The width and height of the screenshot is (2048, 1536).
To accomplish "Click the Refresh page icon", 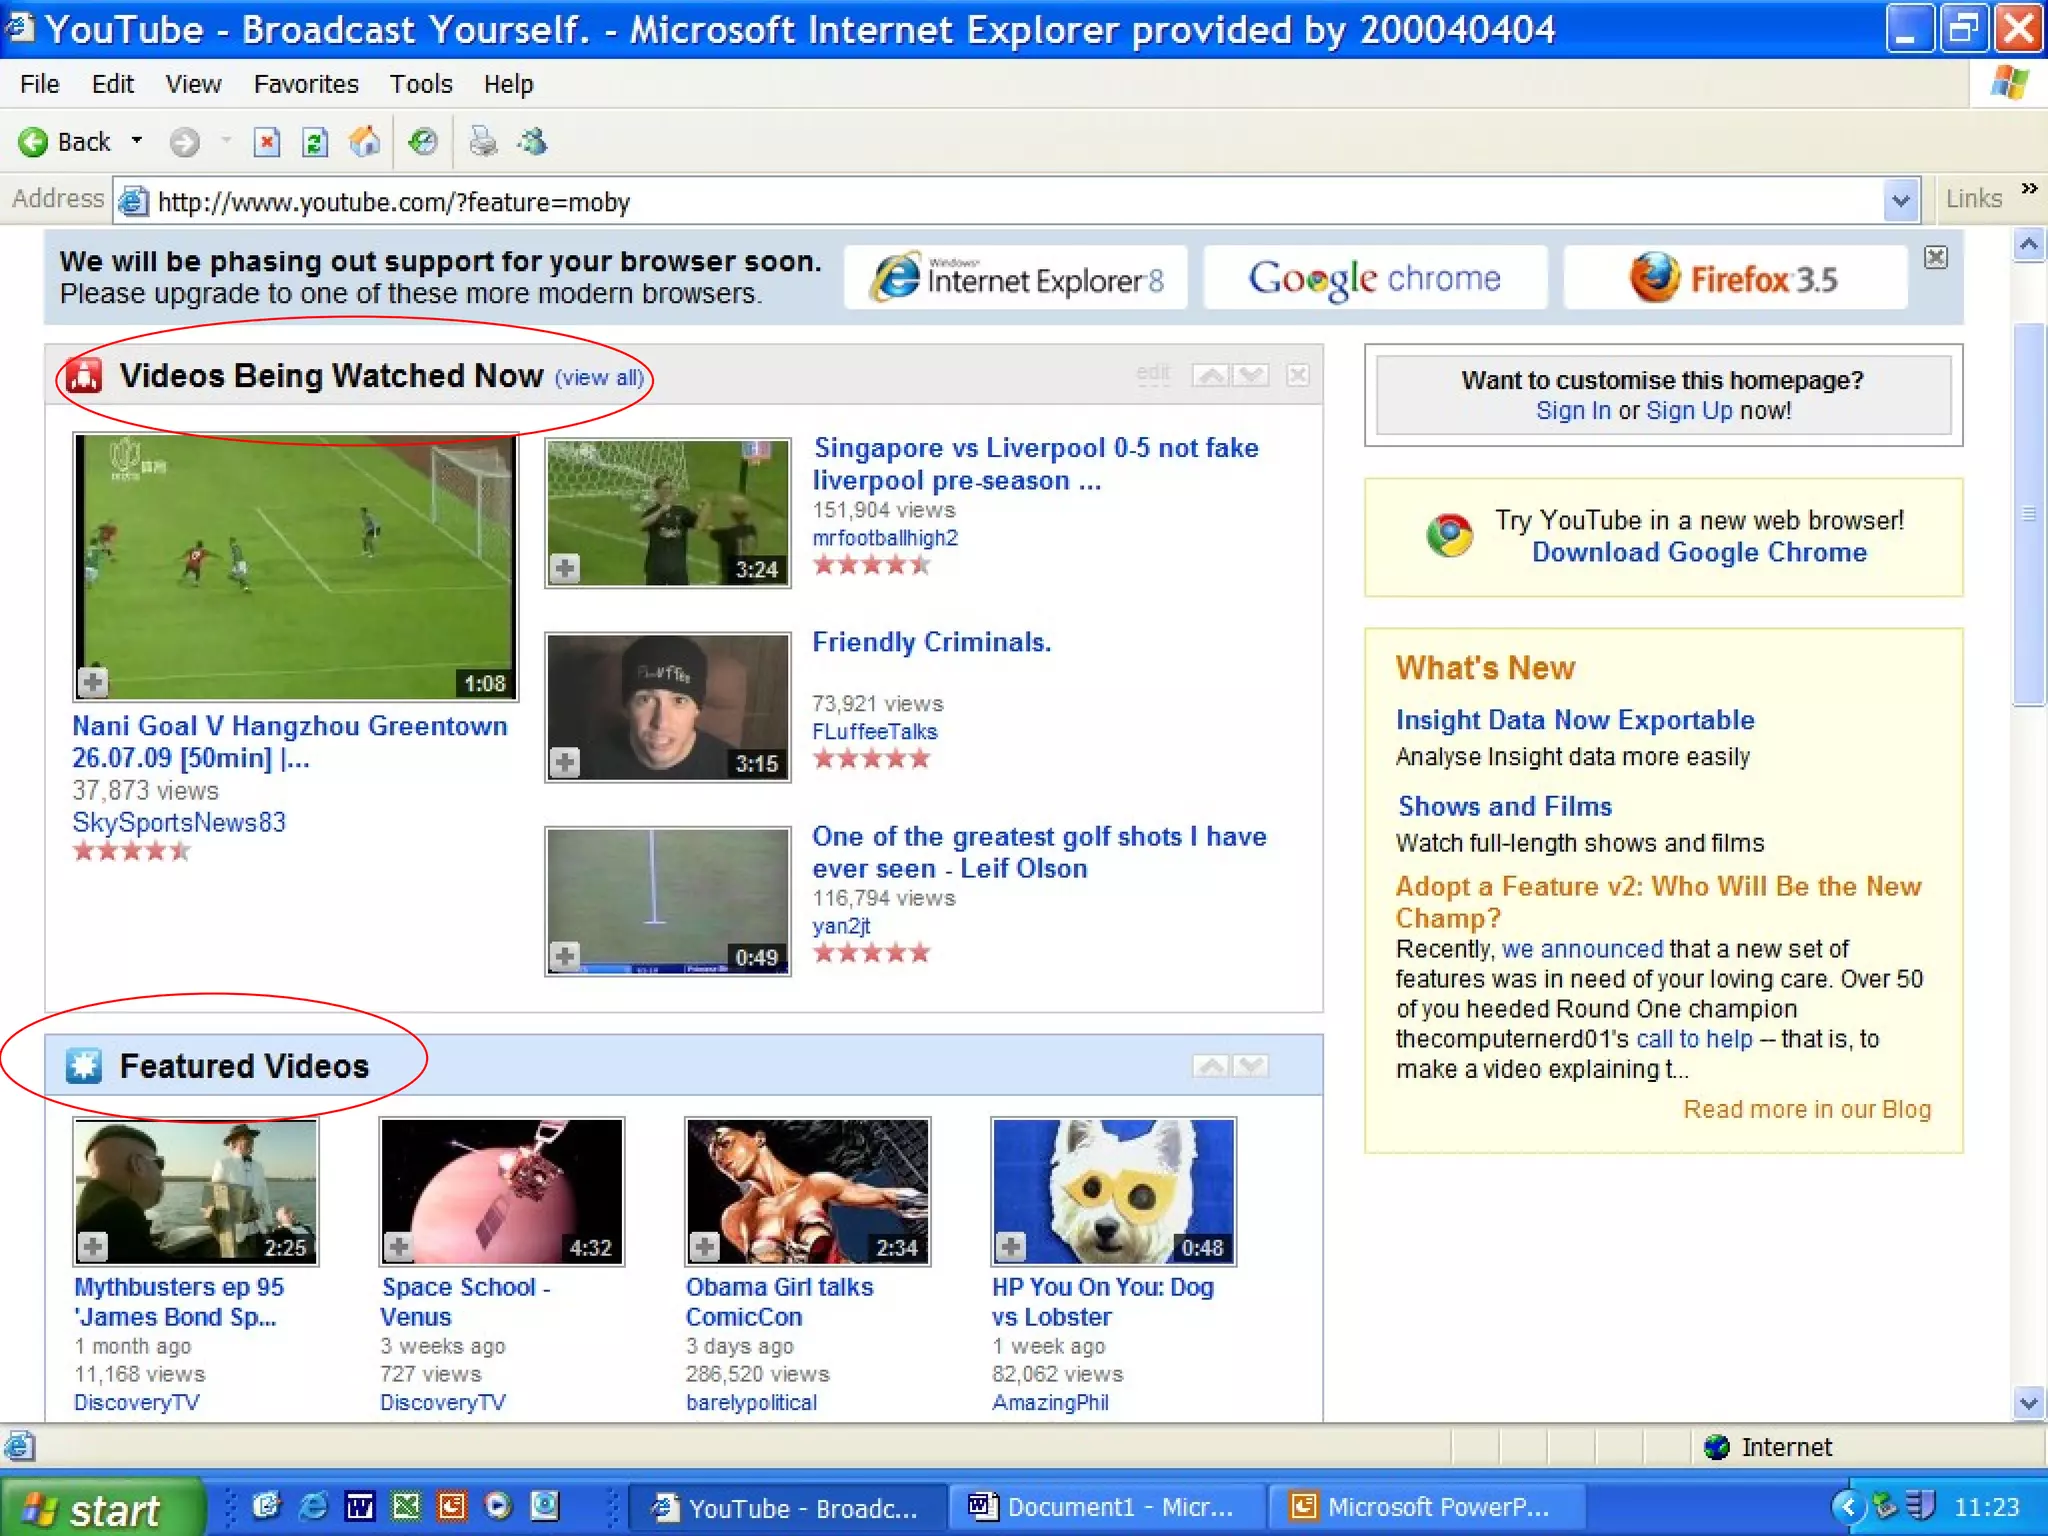I will [x=315, y=142].
